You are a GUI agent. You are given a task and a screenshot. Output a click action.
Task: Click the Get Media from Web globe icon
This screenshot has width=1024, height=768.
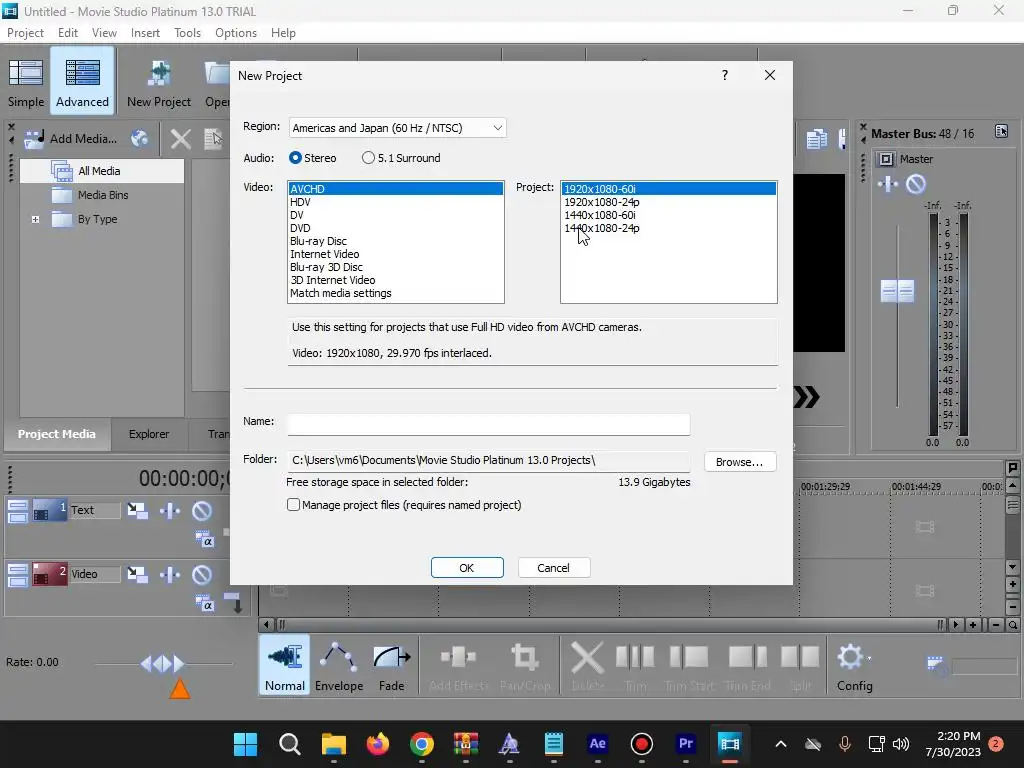pos(139,138)
